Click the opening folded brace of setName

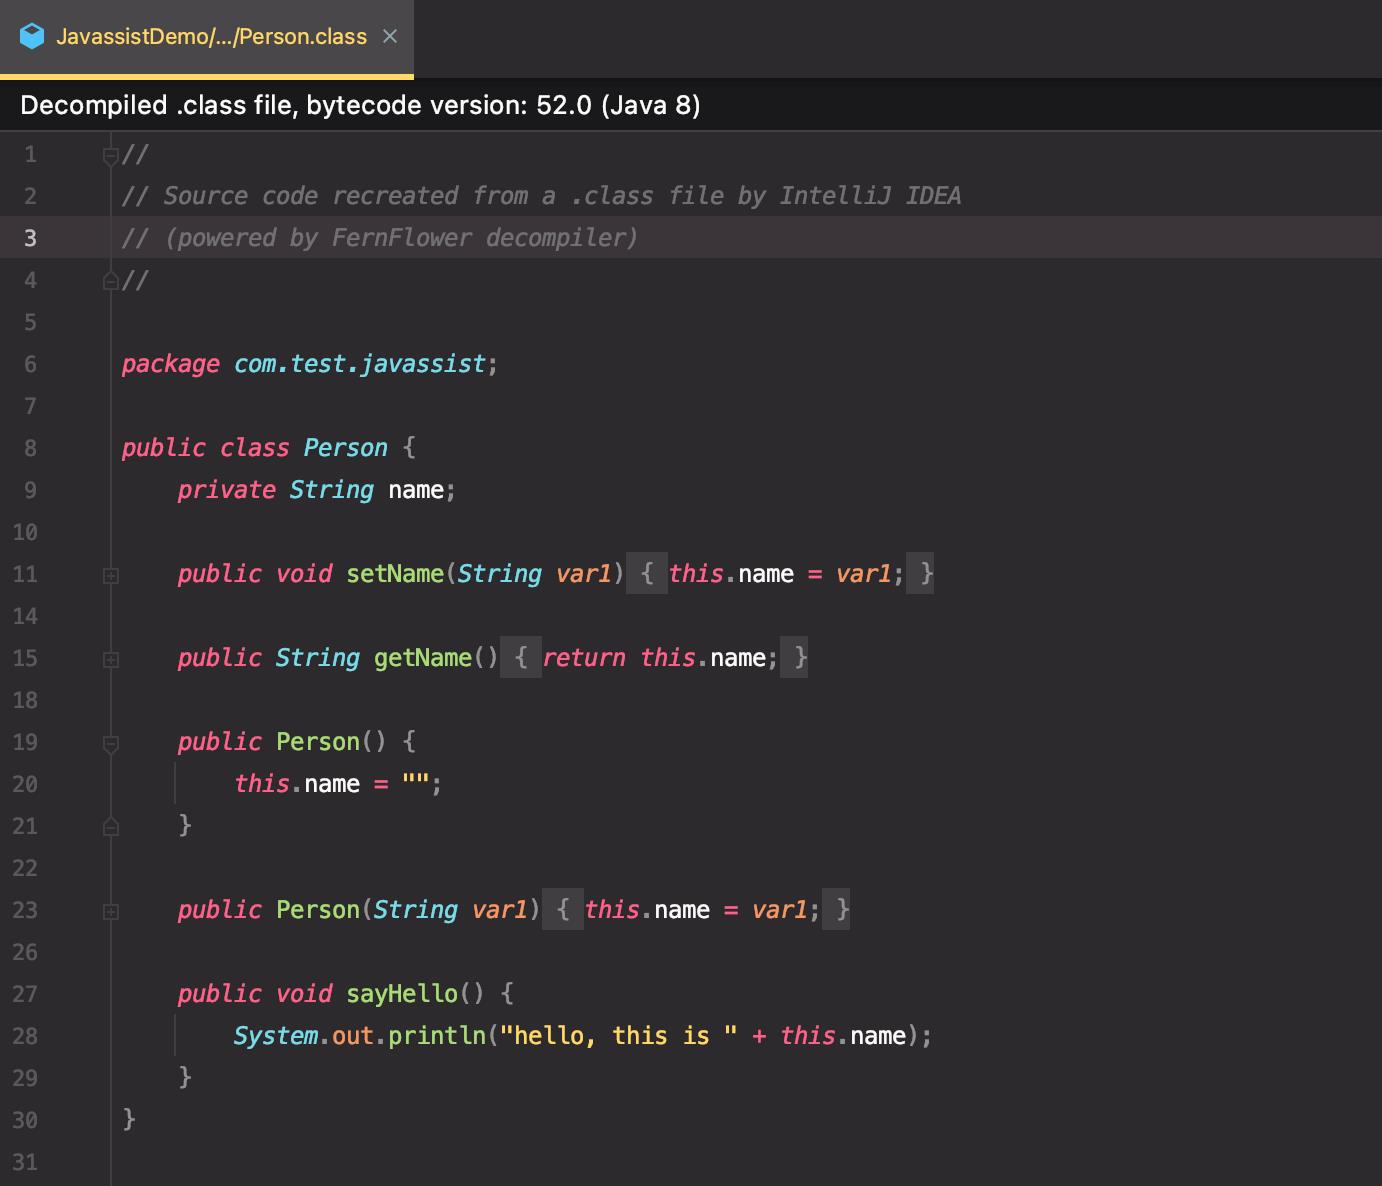tap(647, 574)
